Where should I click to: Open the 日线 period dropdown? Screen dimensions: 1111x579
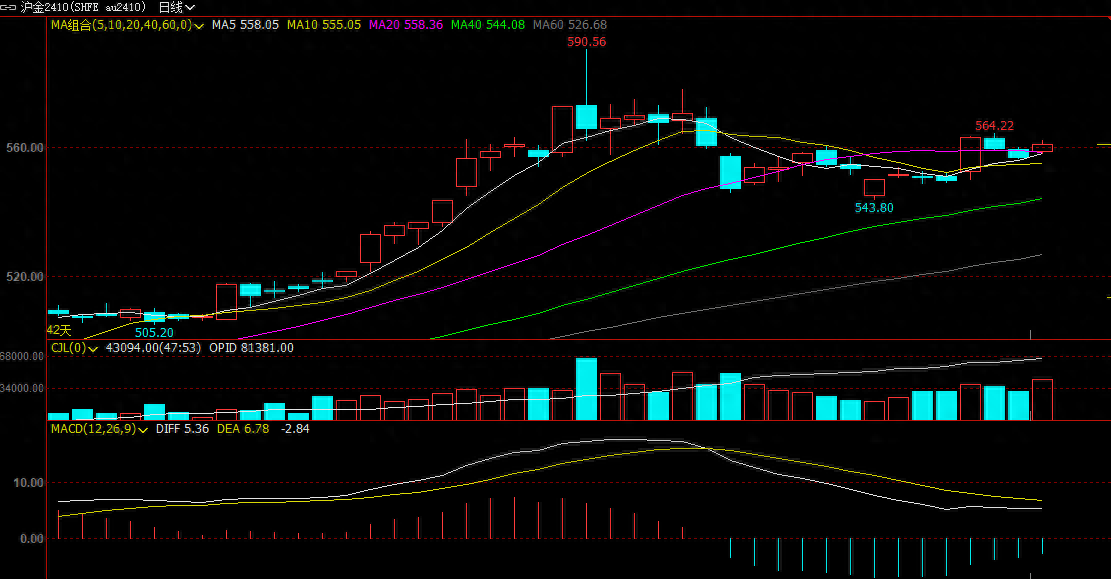(177, 7)
